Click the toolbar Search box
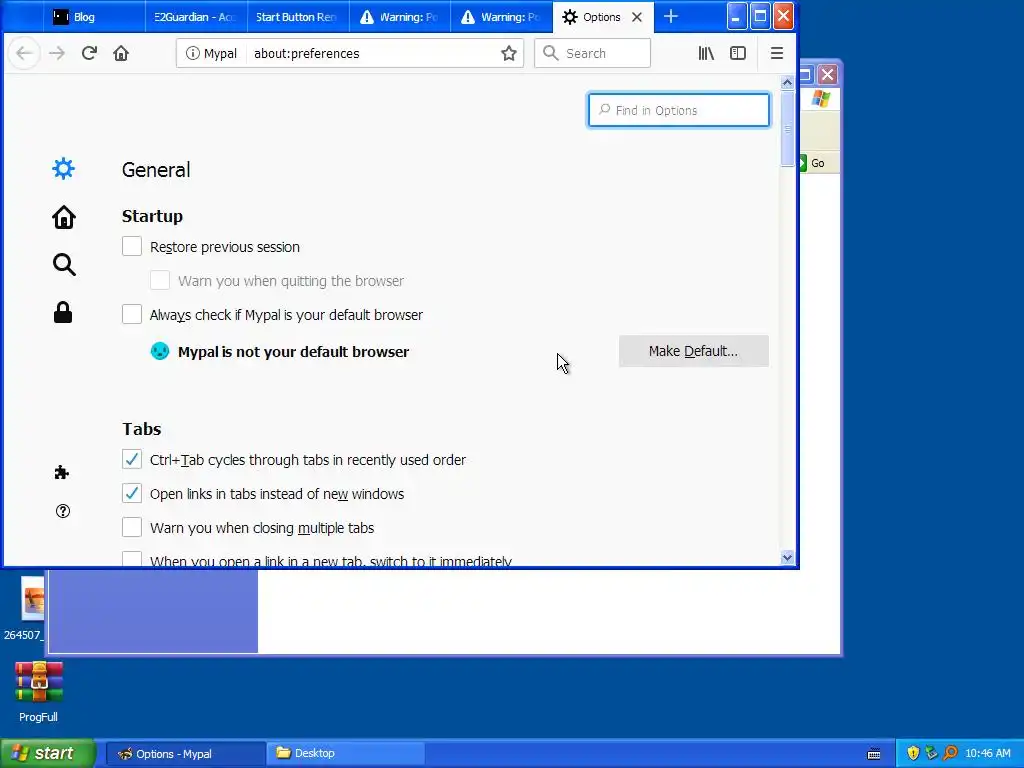 pos(592,53)
